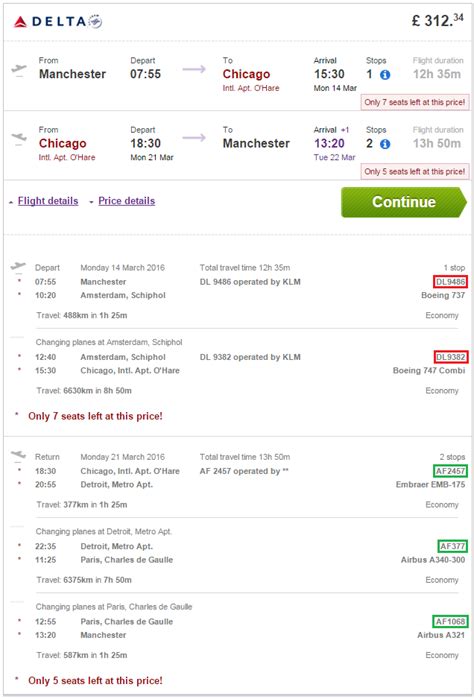This screenshot has width=474, height=699.
Task: Open stops info icon for return flight
Action: [385, 144]
